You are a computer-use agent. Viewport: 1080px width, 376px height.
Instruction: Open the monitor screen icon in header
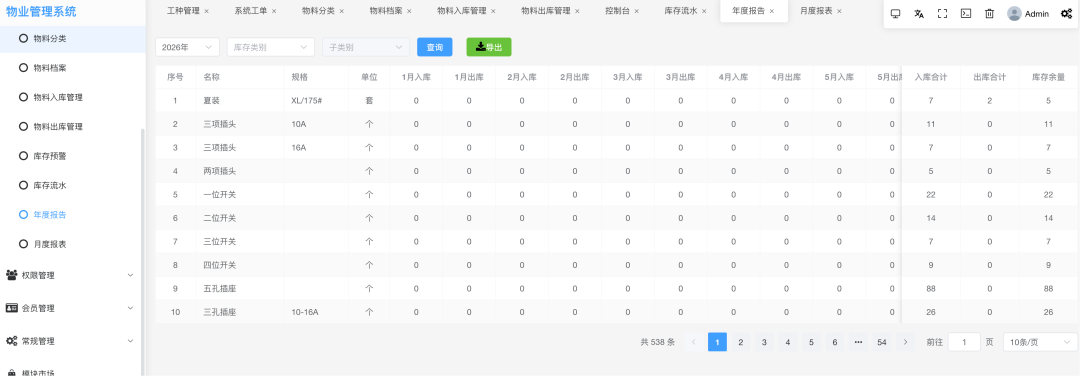(895, 14)
